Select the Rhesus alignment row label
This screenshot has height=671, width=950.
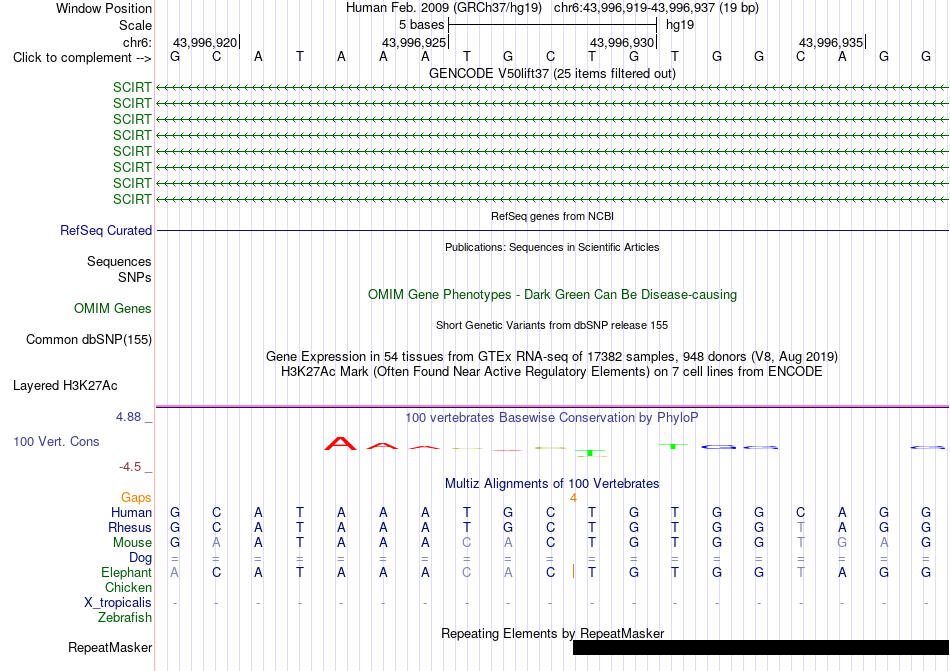tap(130, 527)
